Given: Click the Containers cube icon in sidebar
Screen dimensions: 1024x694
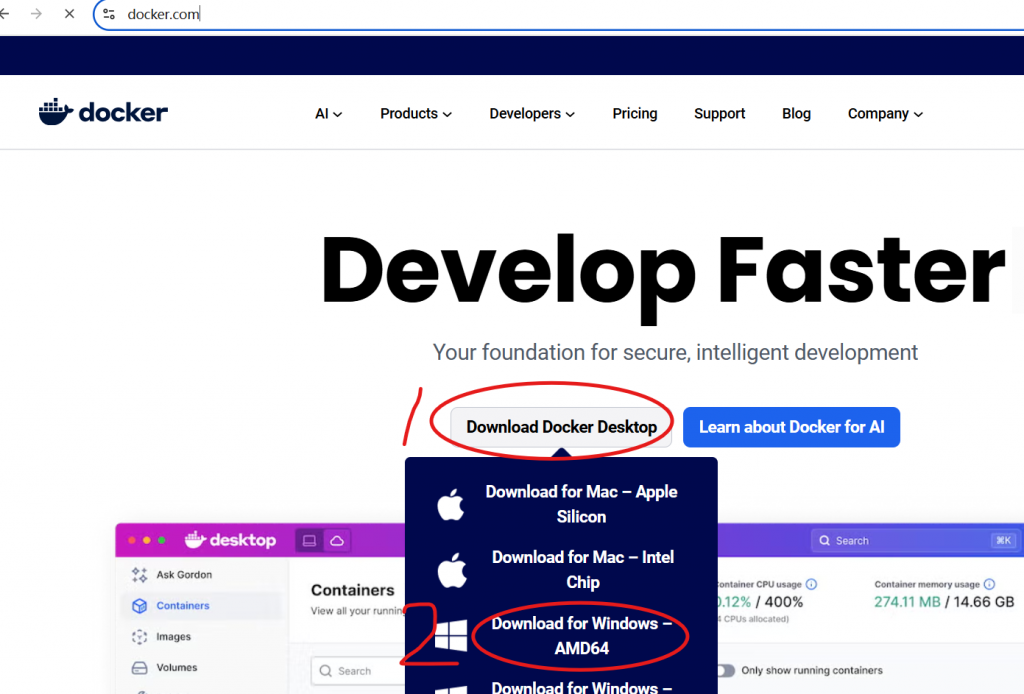Looking at the screenshot, I should click(x=139, y=606).
